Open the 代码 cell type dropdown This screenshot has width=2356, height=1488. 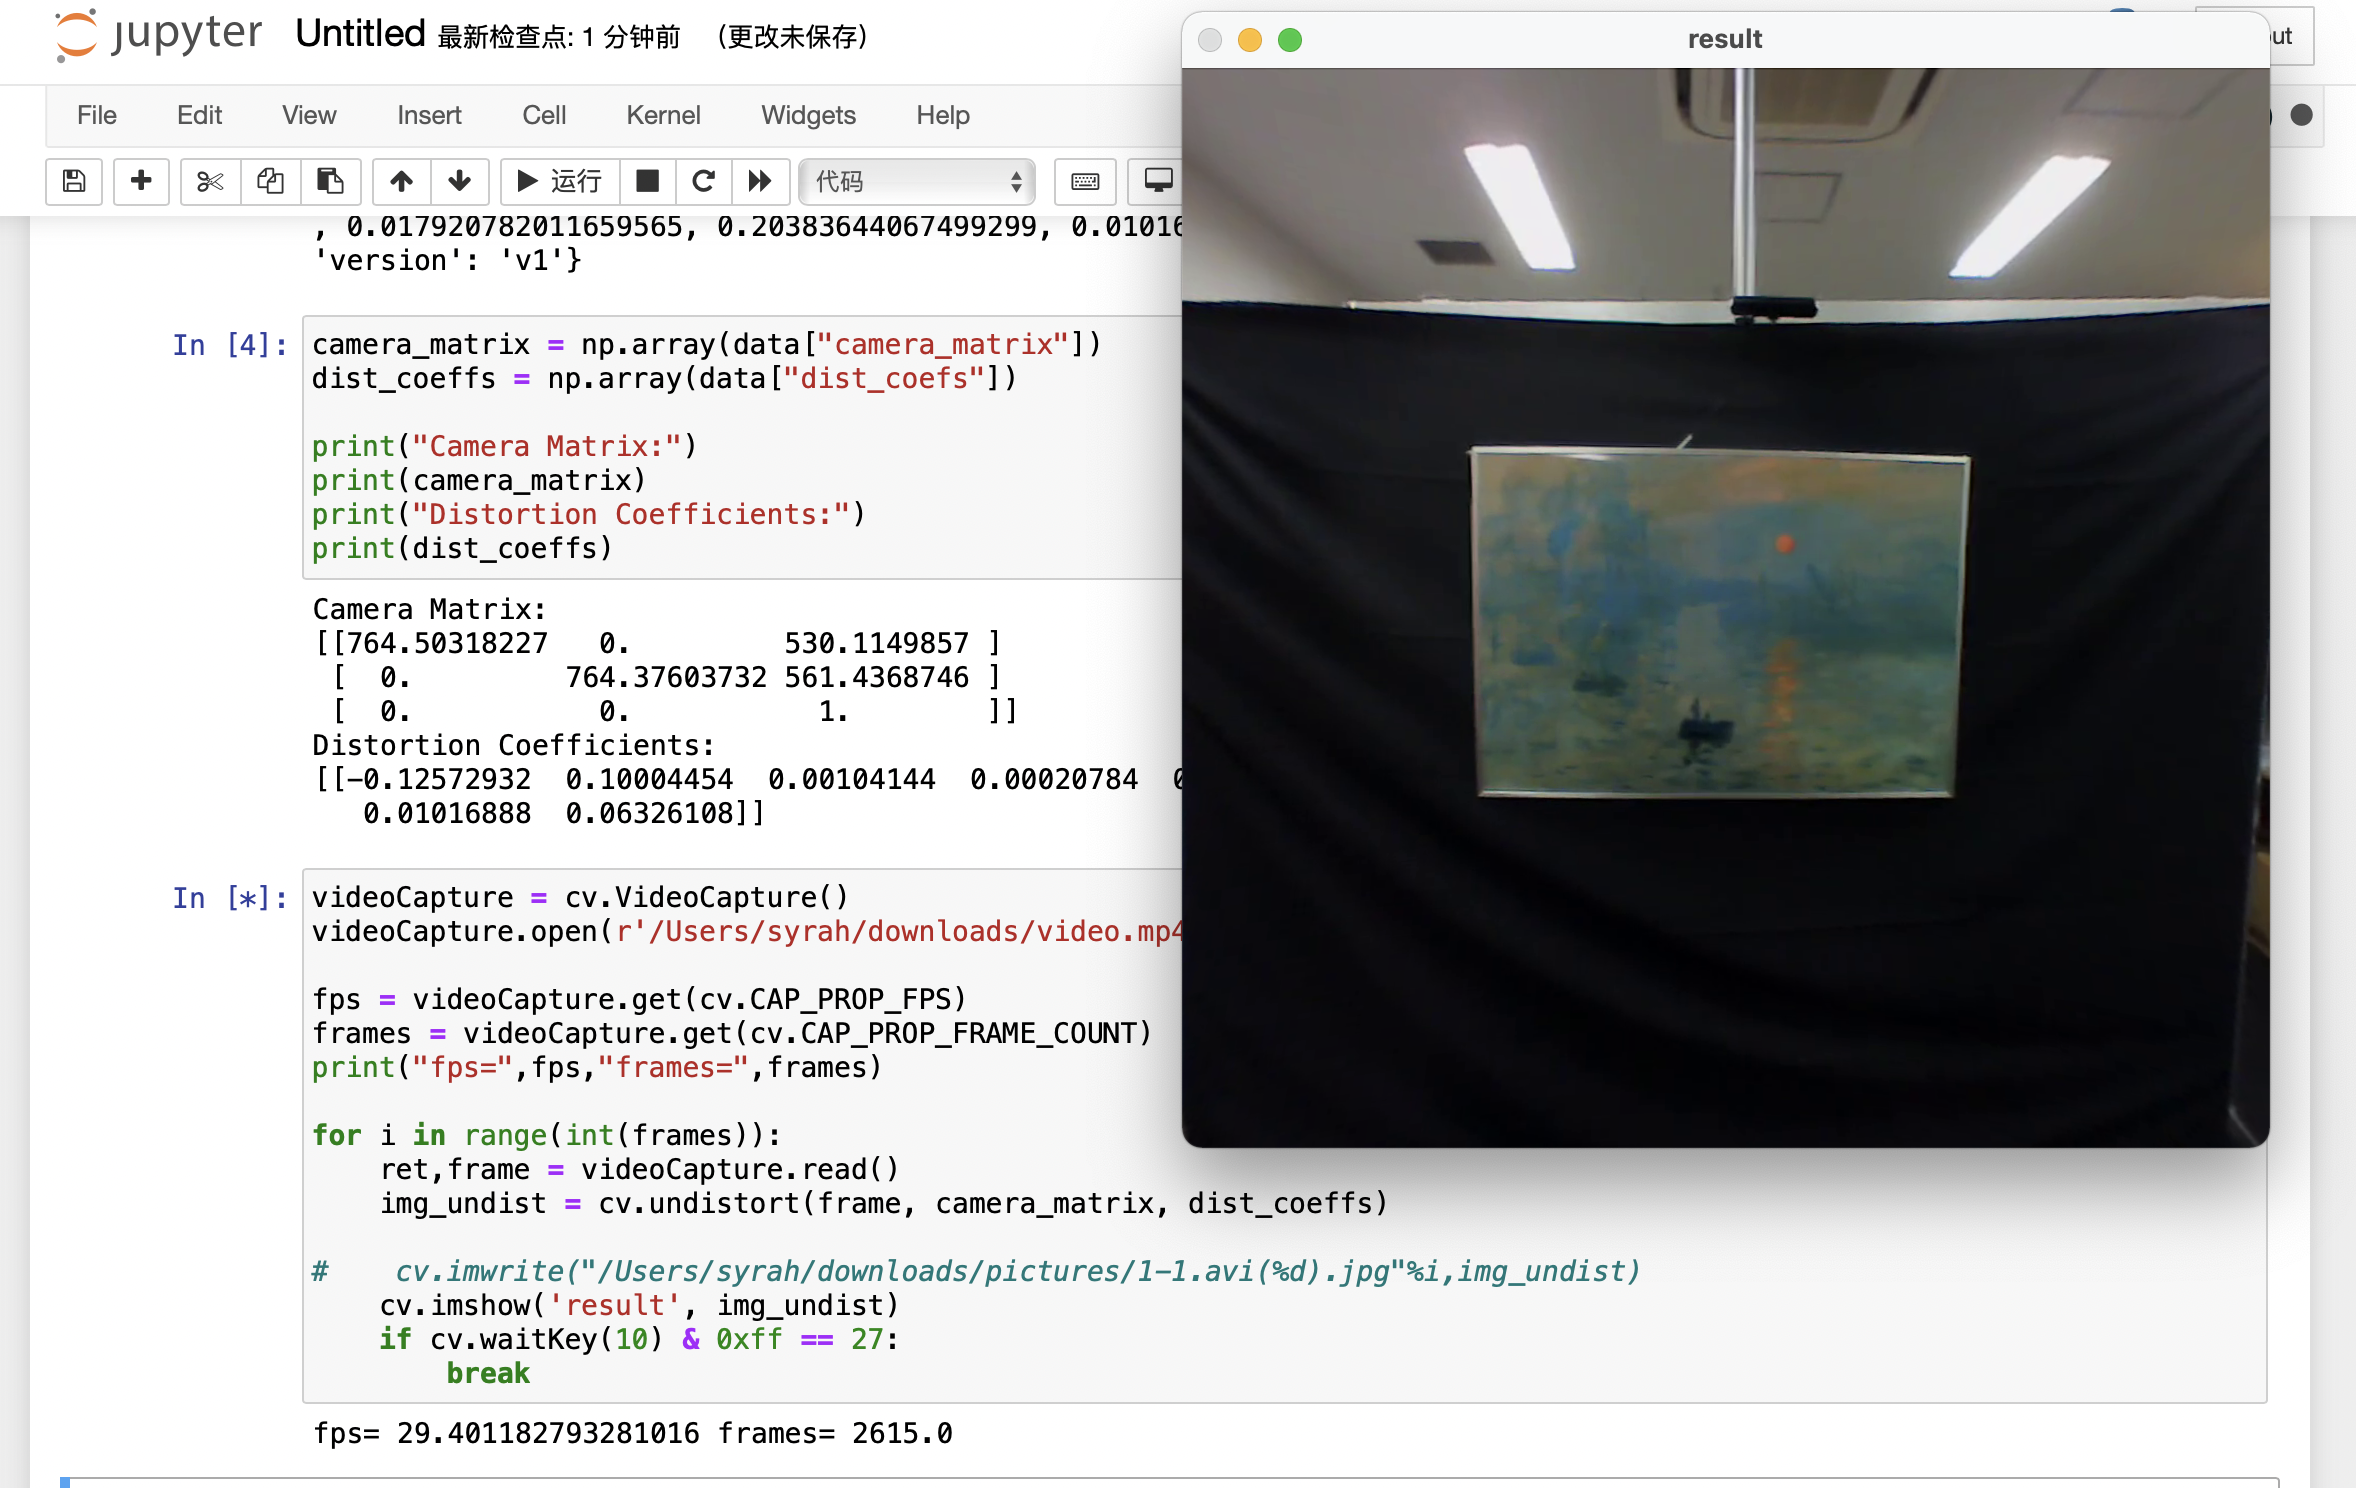(x=917, y=181)
